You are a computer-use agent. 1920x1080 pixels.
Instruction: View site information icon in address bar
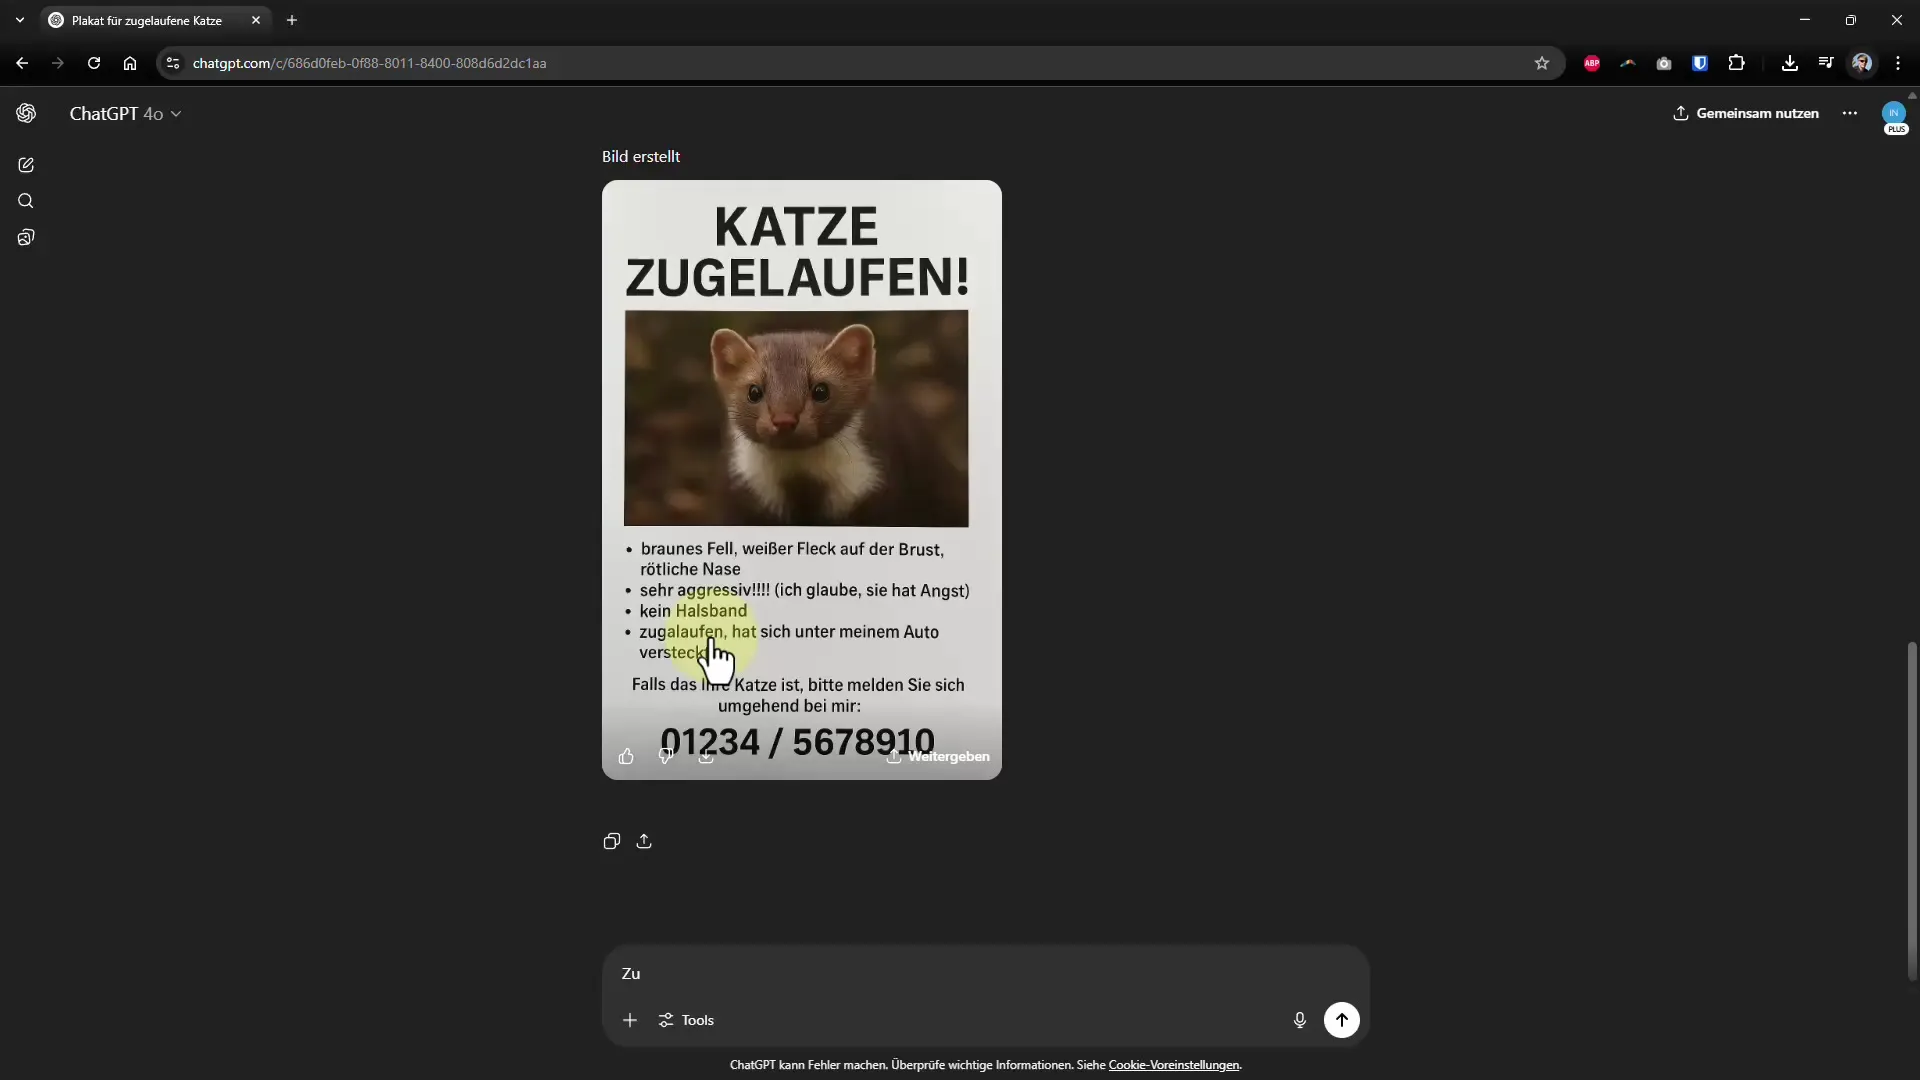point(173,63)
